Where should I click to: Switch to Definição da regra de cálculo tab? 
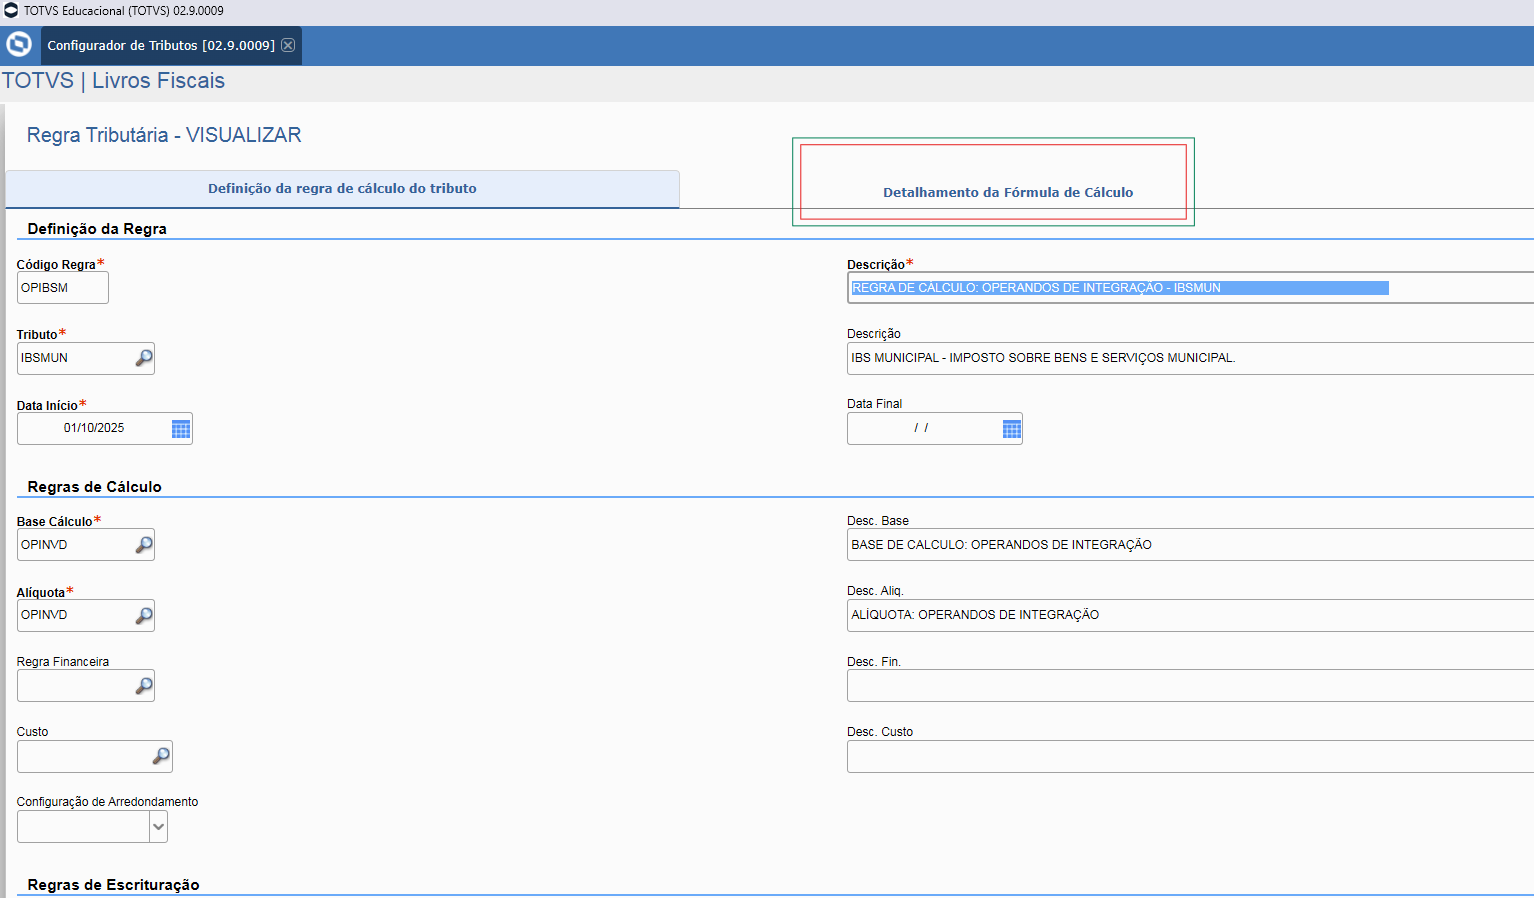tap(342, 189)
